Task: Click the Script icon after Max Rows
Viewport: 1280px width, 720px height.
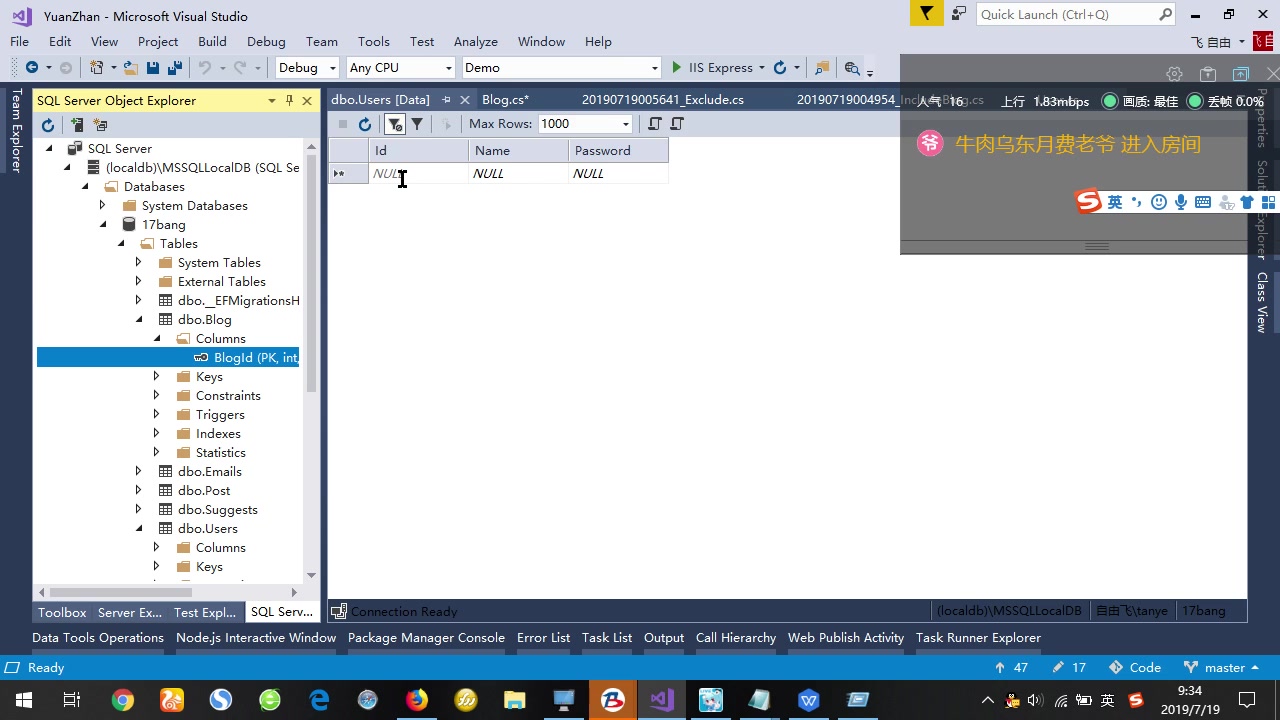Action: pyautogui.click(x=655, y=124)
